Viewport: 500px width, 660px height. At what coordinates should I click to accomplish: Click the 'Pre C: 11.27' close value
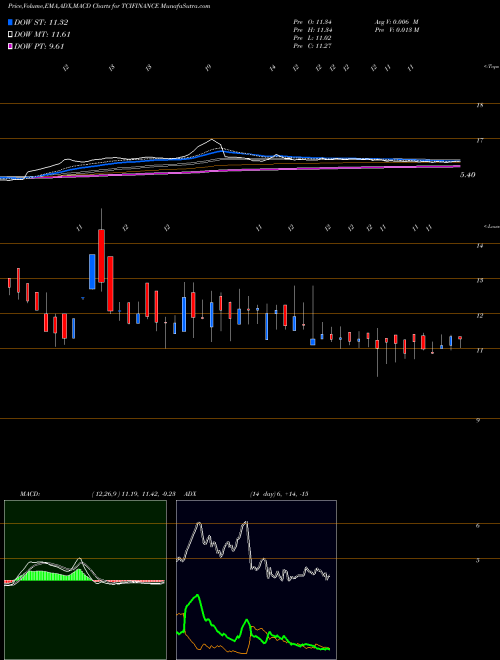(313, 46)
